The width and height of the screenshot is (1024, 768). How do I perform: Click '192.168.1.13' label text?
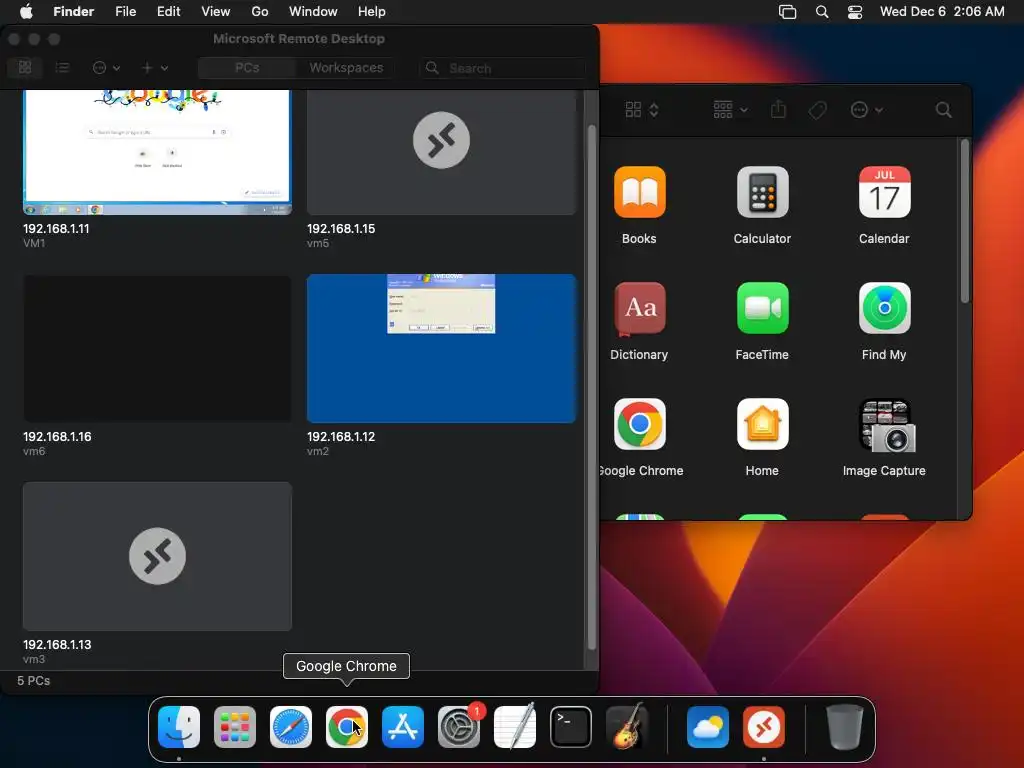pos(57,645)
